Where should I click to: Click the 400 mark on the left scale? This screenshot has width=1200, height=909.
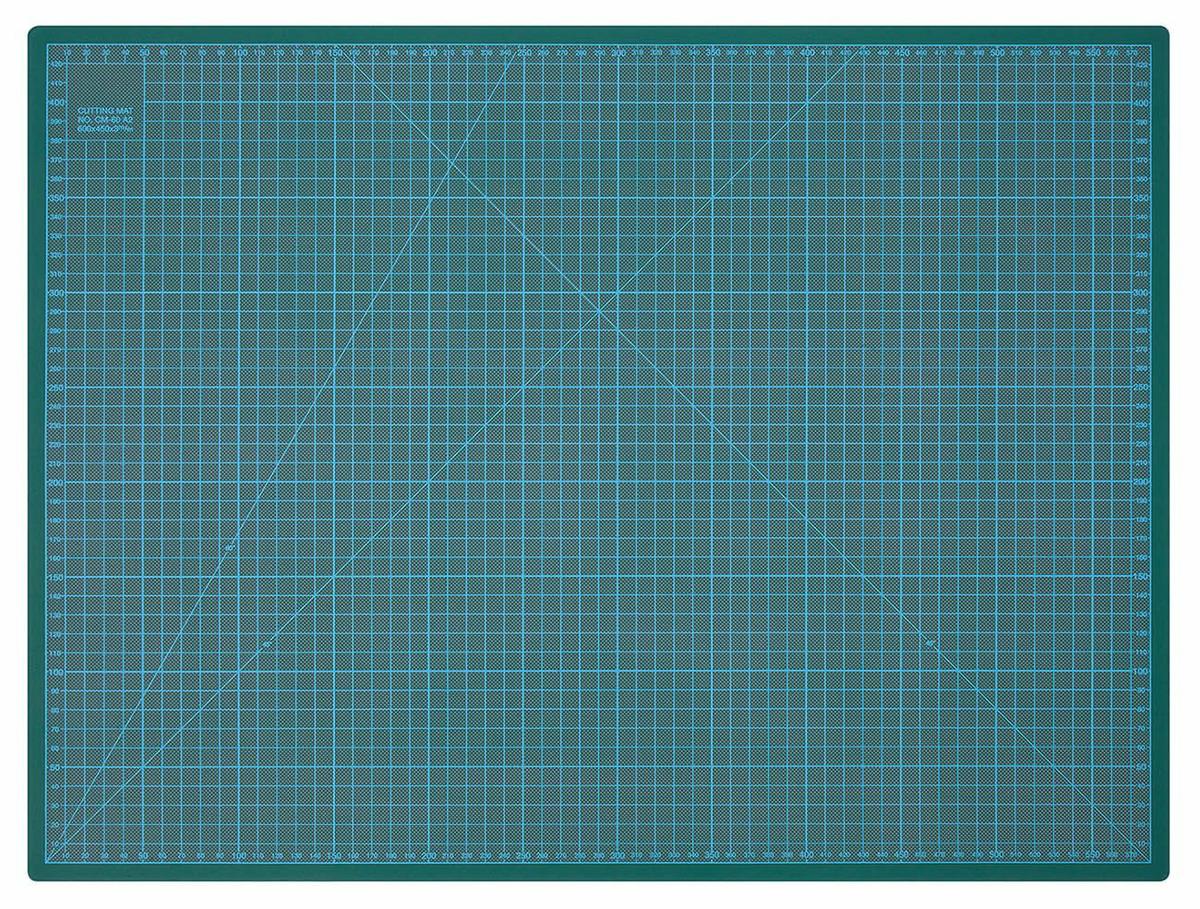pos(56,103)
